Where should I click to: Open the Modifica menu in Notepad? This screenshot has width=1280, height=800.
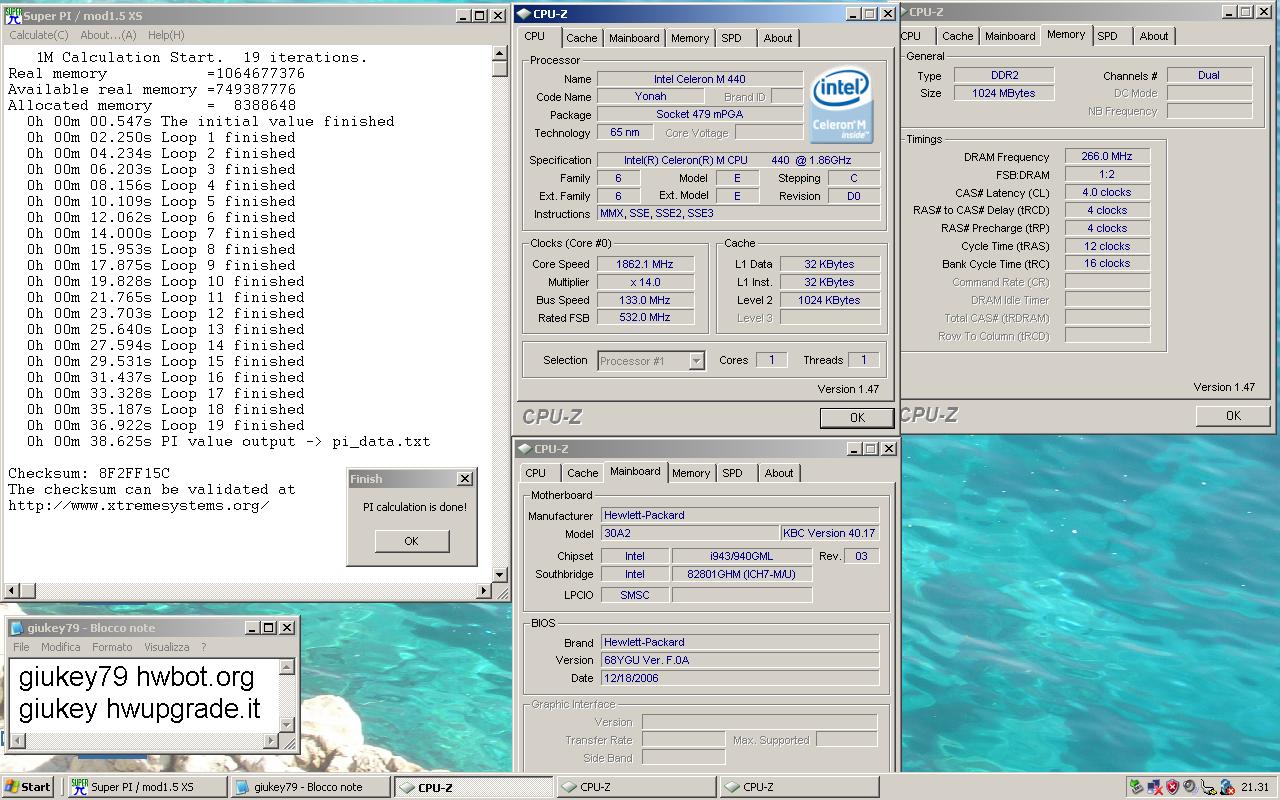(x=61, y=647)
